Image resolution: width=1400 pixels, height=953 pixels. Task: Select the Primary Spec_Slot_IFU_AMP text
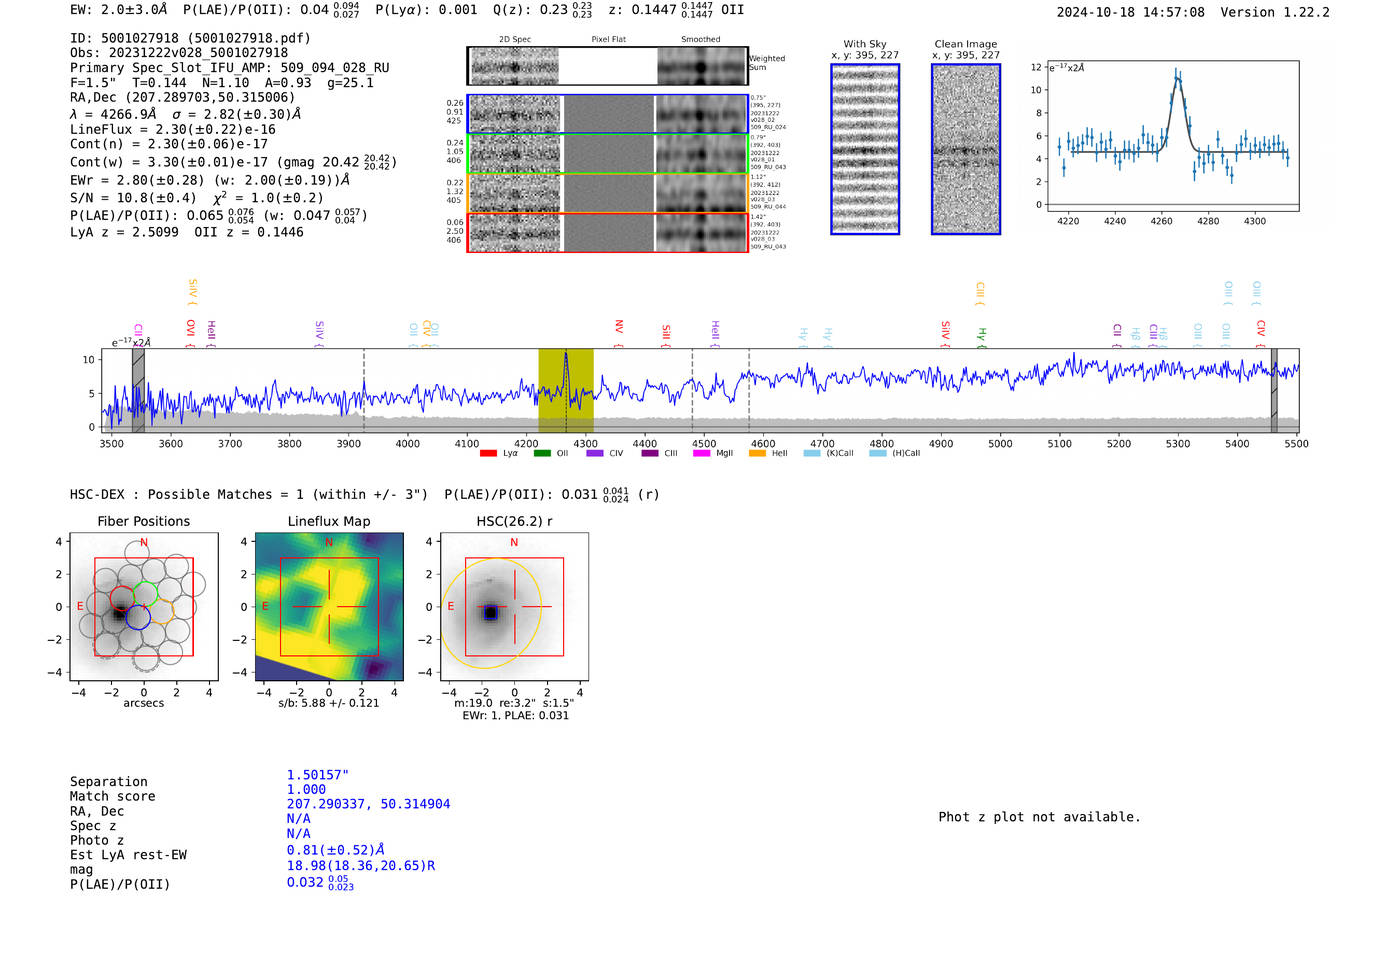click(x=230, y=68)
